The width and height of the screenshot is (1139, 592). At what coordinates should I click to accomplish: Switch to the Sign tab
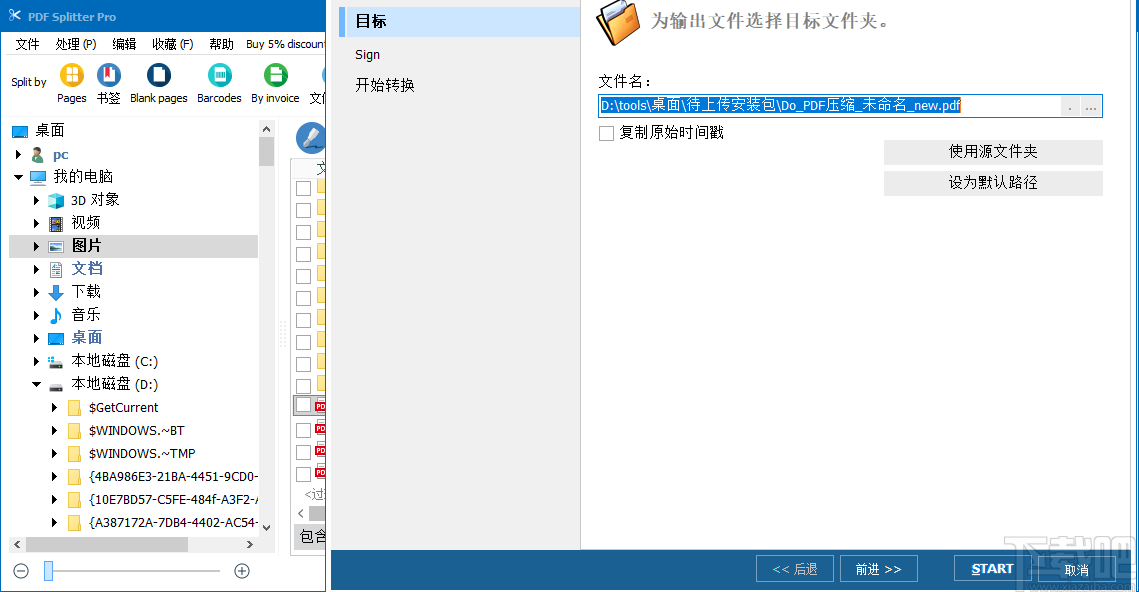[x=367, y=54]
